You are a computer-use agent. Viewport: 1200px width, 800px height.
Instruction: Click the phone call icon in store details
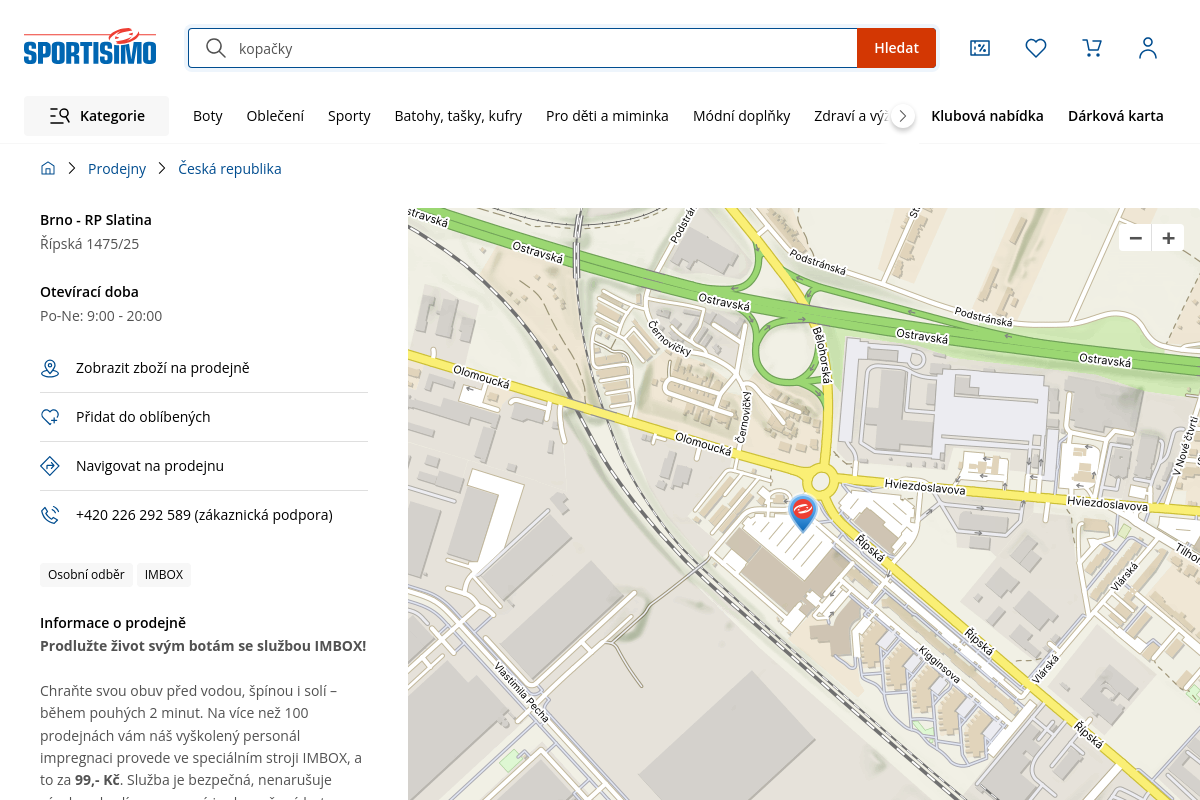pyautogui.click(x=50, y=515)
